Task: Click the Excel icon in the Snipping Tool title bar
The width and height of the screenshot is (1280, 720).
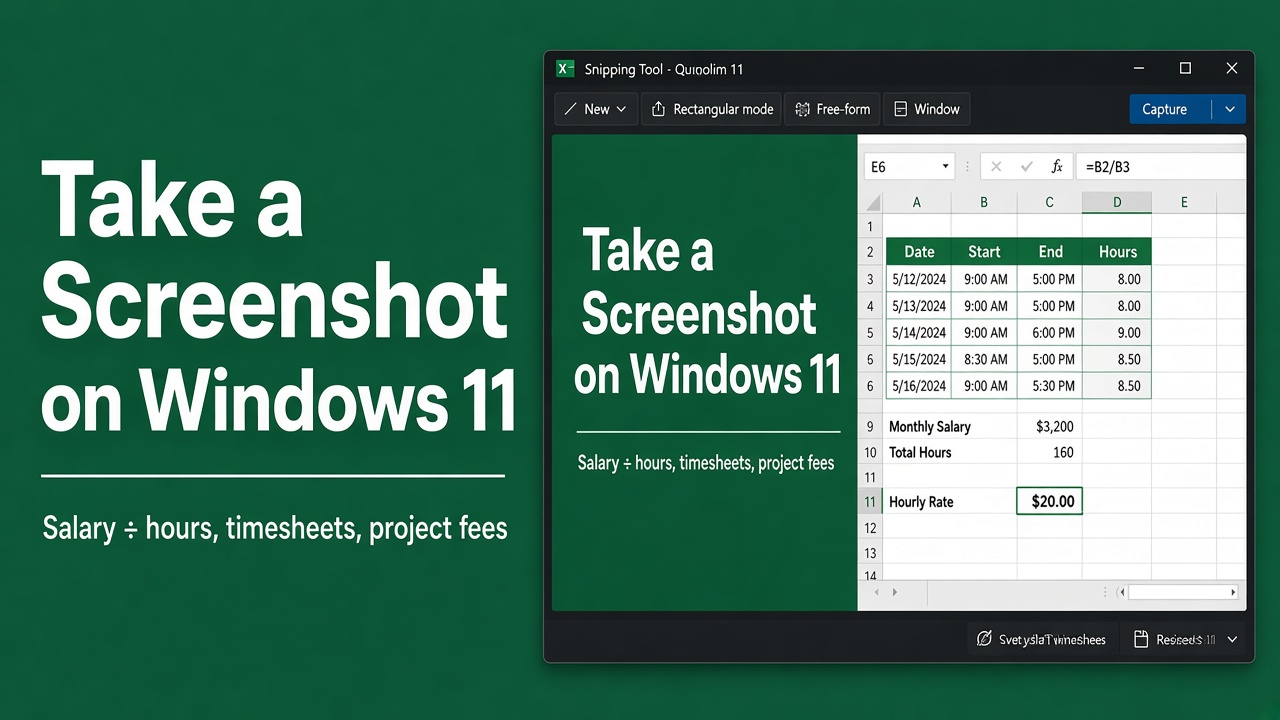Action: [566, 69]
